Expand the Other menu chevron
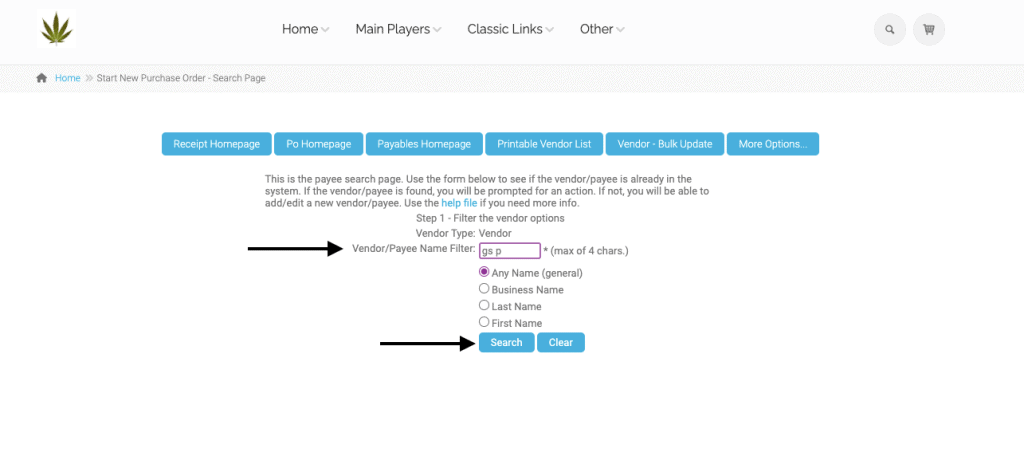The height and width of the screenshot is (472, 1024). point(620,30)
